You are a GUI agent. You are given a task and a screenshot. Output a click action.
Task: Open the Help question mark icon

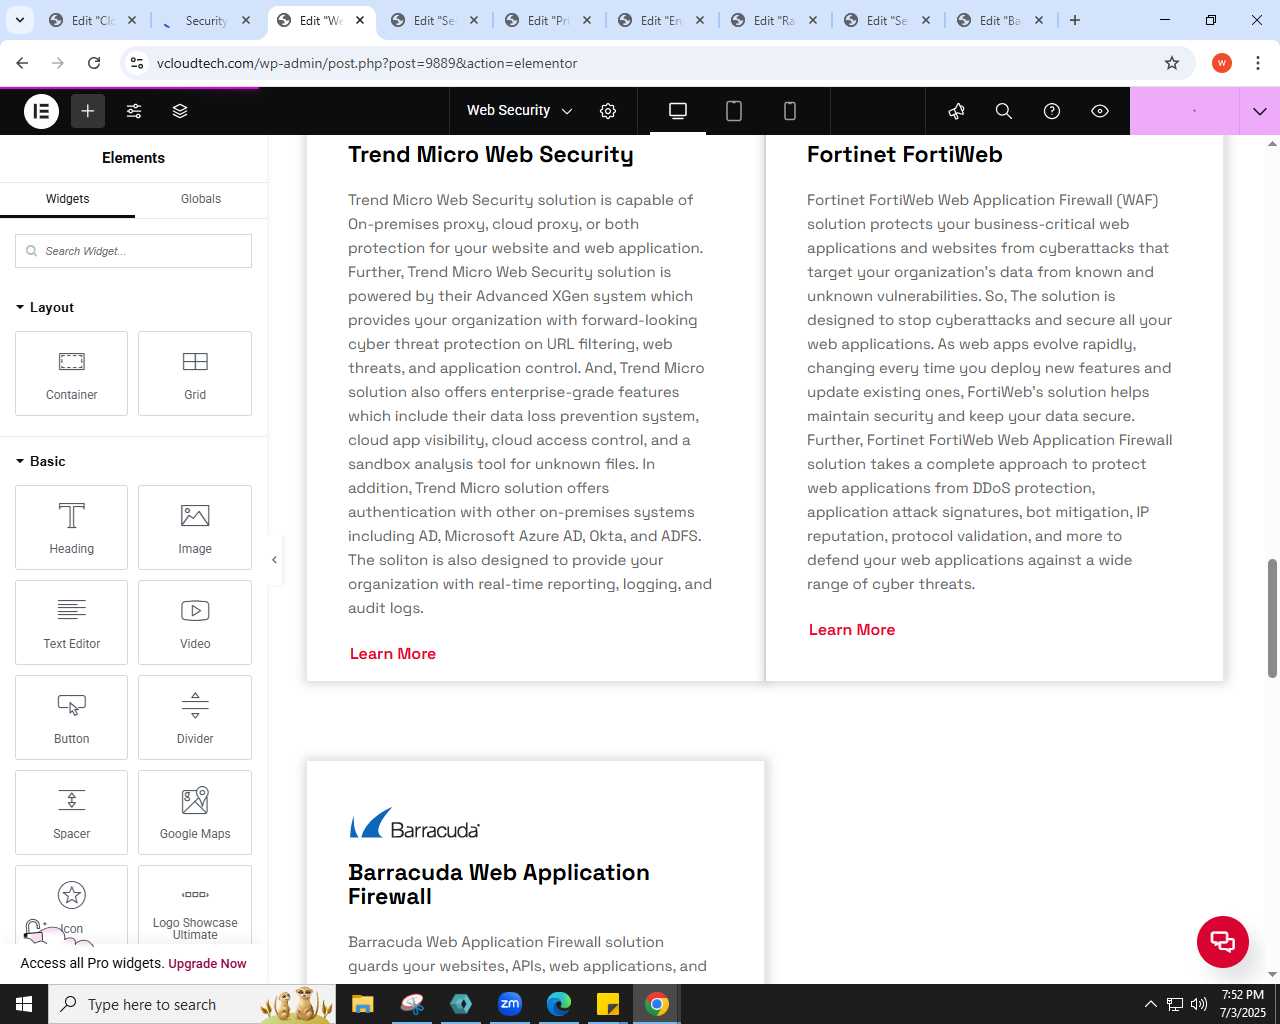[x=1052, y=111]
